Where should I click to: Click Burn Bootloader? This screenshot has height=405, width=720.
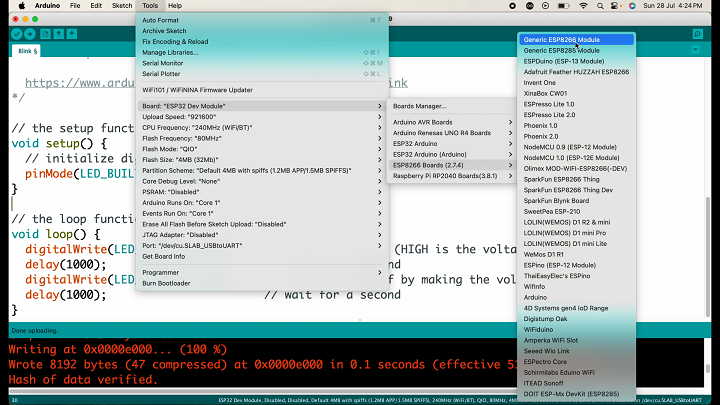pos(262,283)
